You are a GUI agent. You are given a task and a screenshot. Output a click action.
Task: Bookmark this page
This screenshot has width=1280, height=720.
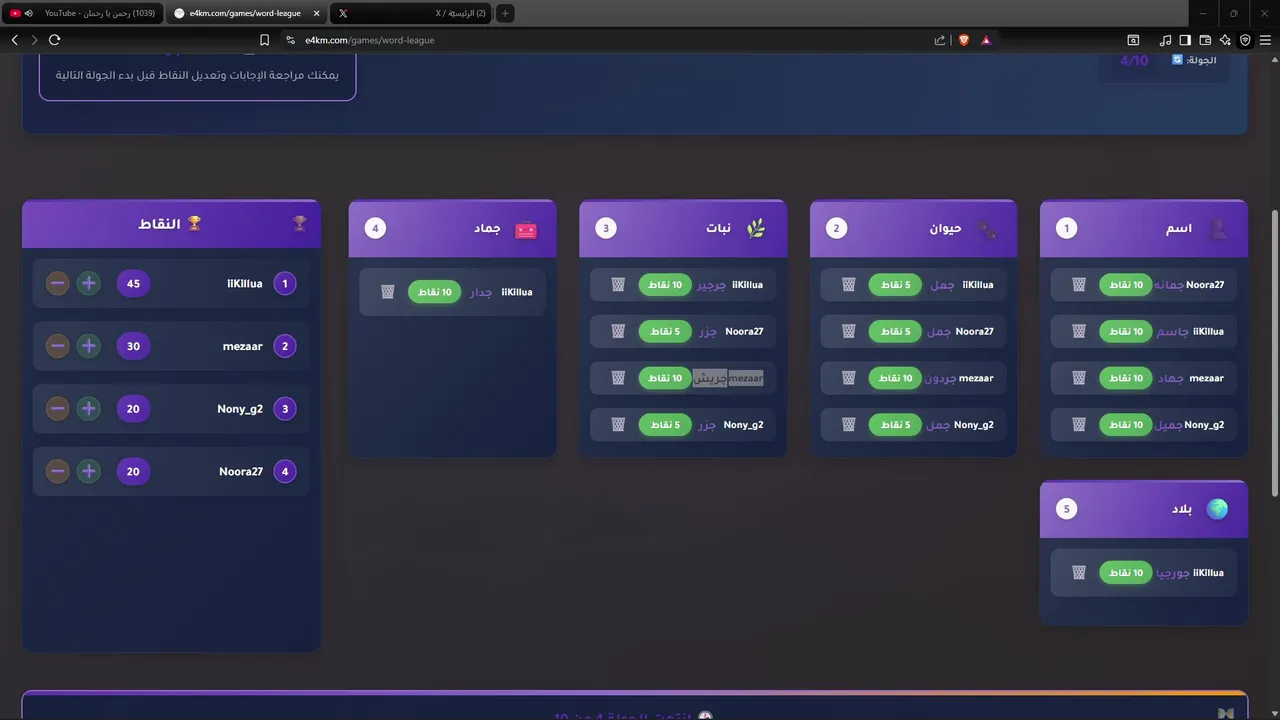tap(264, 40)
